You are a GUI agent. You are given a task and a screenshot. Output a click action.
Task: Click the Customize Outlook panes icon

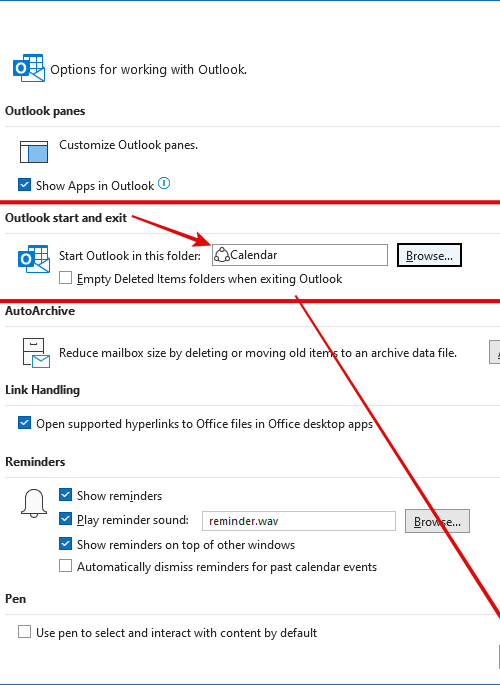click(34, 152)
